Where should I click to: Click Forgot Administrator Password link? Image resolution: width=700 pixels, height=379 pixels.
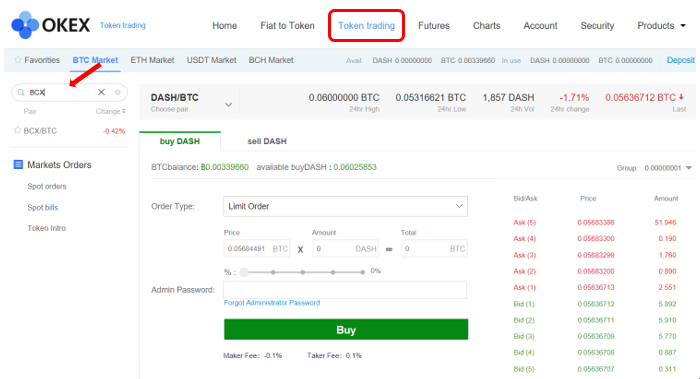coord(272,303)
